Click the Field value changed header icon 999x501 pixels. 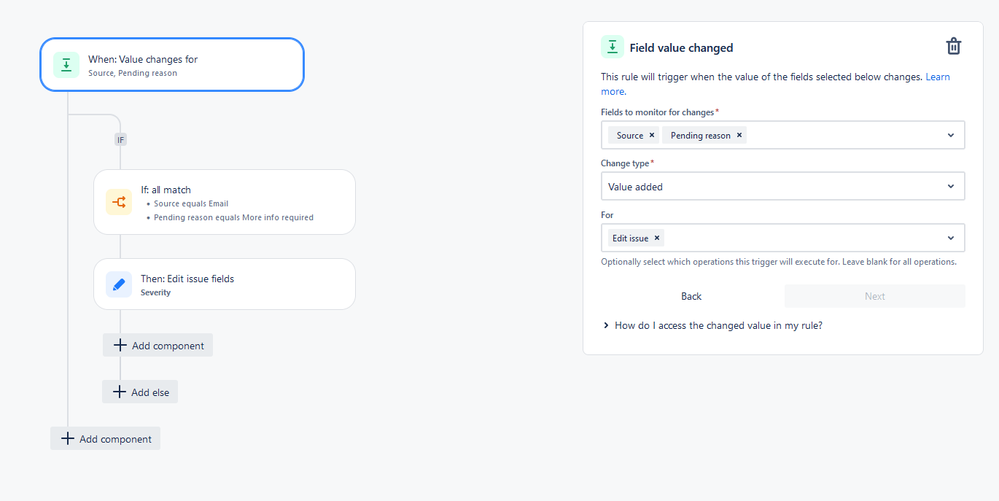[612, 47]
